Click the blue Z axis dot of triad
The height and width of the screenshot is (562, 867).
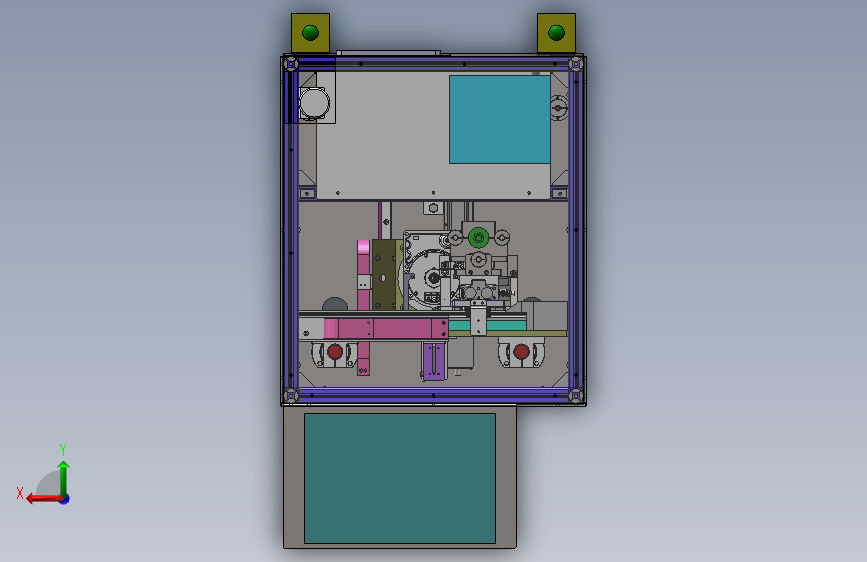pyautogui.click(x=65, y=500)
